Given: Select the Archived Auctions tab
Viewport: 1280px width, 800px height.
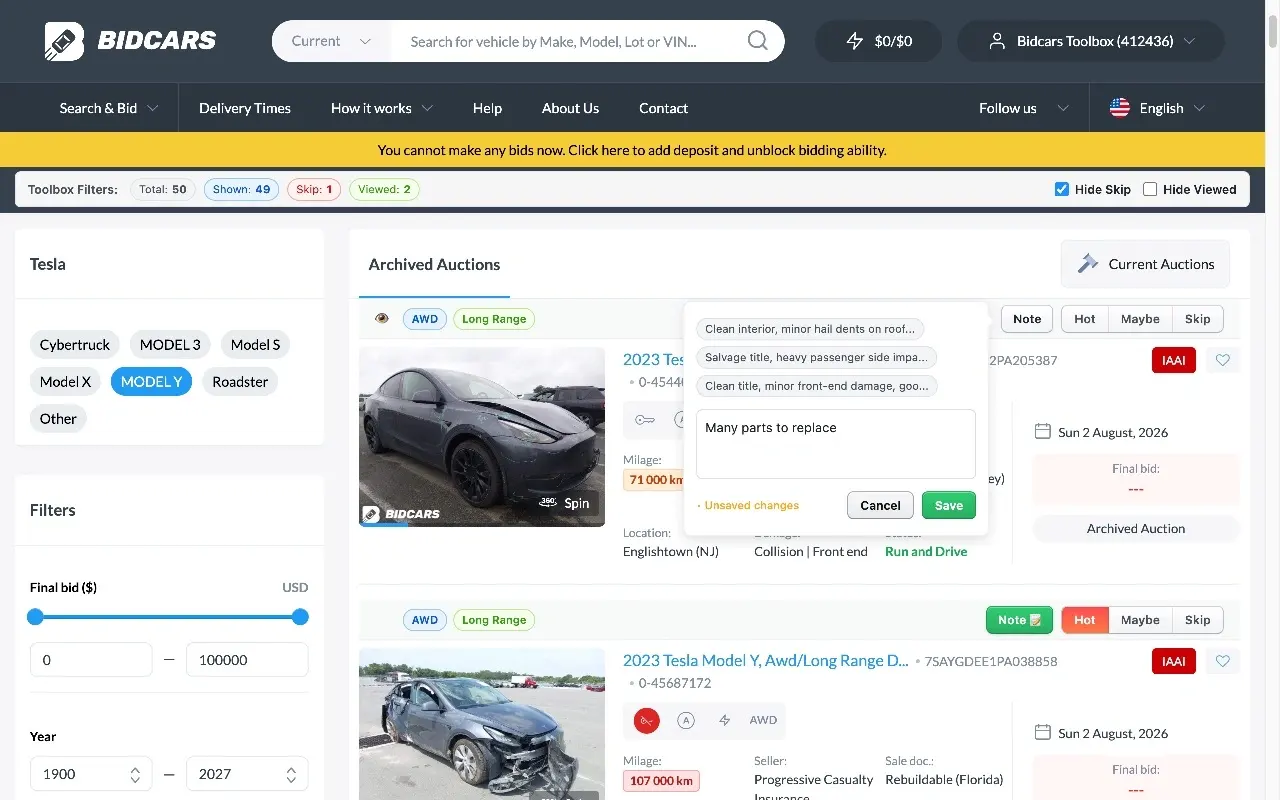Looking at the screenshot, I should [x=434, y=264].
